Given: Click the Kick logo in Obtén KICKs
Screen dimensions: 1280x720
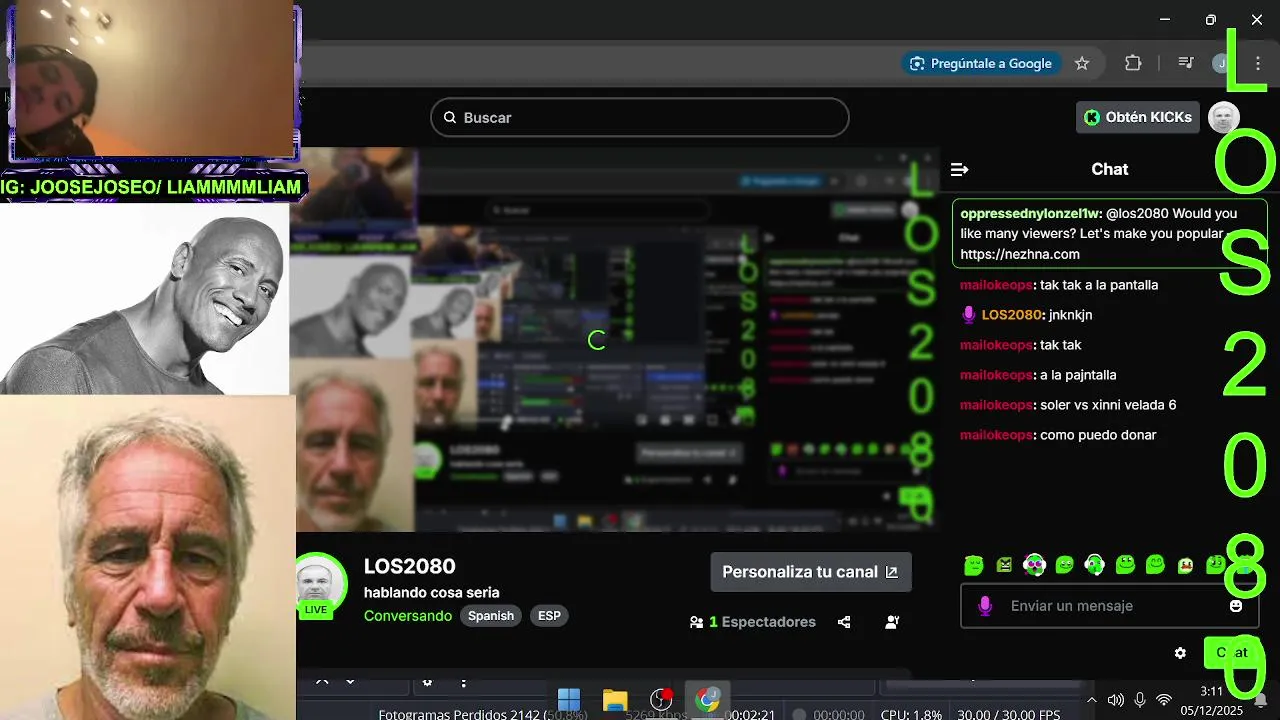Looking at the screenshot, I should [1092, 117].
